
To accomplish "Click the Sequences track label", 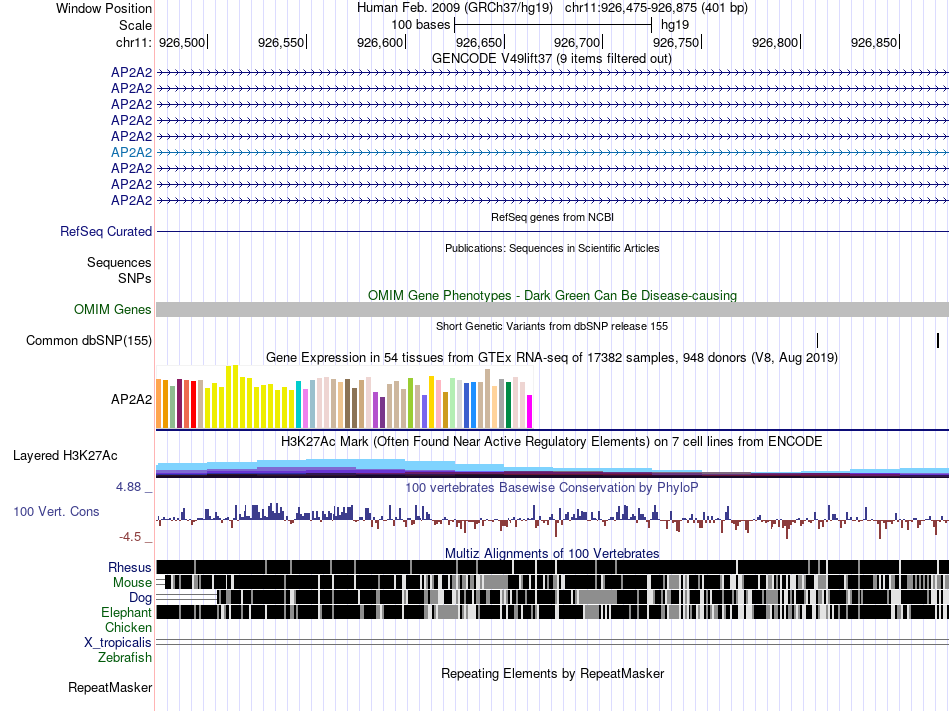I will click(x=119, y=262).
